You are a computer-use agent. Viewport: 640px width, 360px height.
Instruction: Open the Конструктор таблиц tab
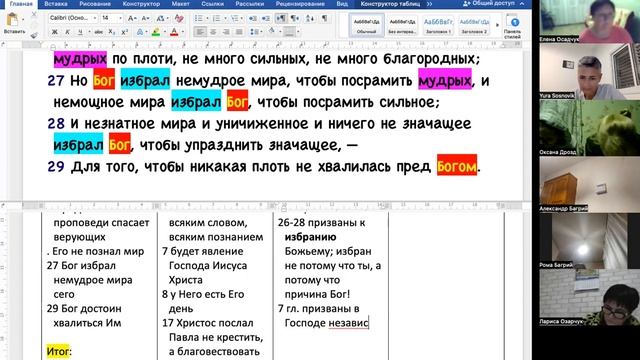click(x=390, y=4)
